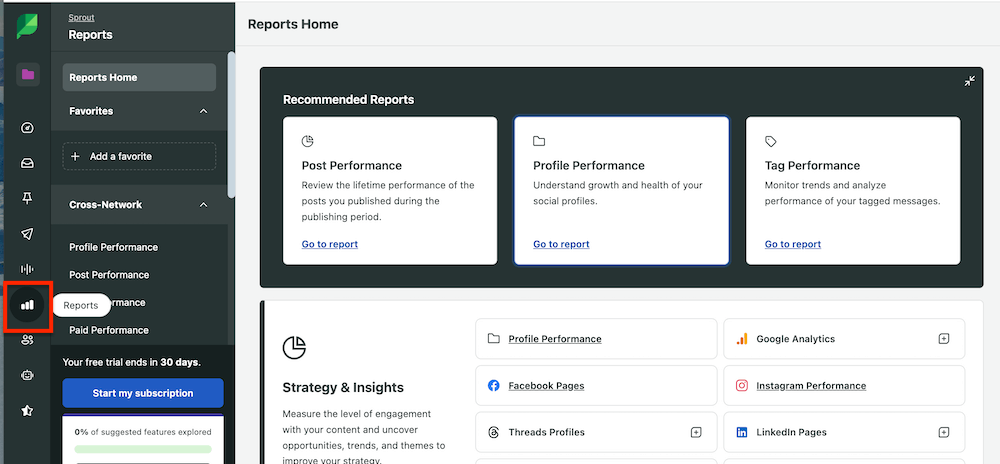Go to report for Profile Performance
1000x464 pixels.
point(561,244)
